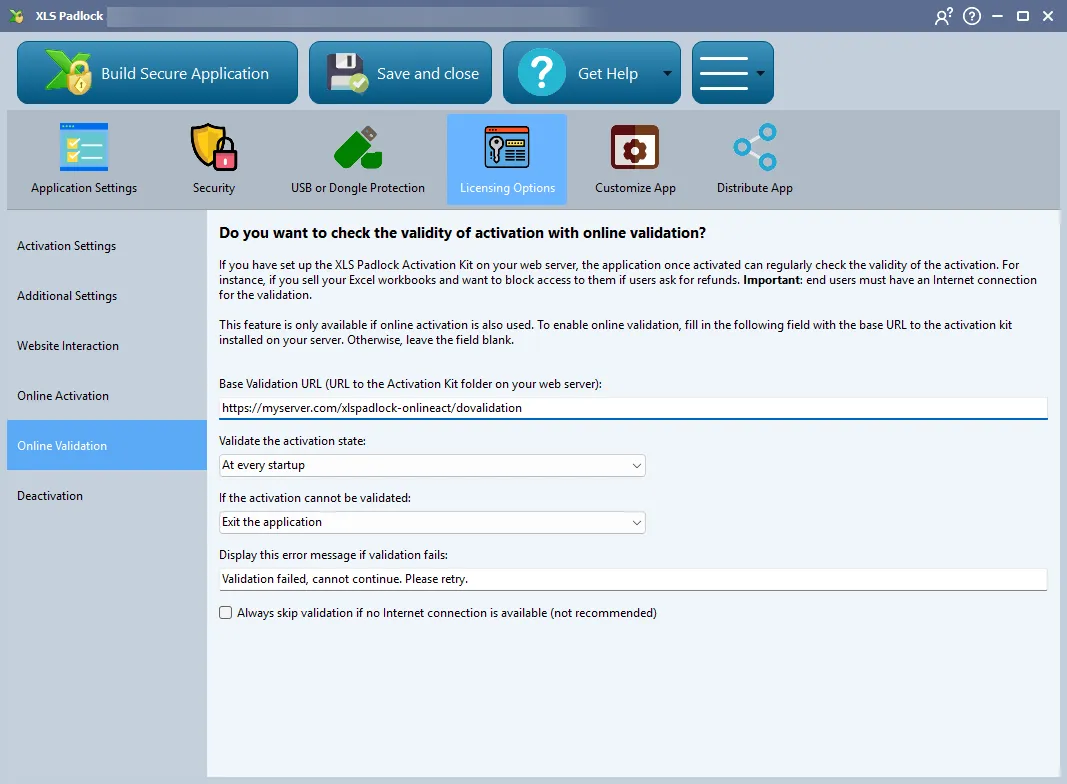Click the XLS Padlock app logo in title bar
Screen dimensions: 1067x784
click(16, 16)
